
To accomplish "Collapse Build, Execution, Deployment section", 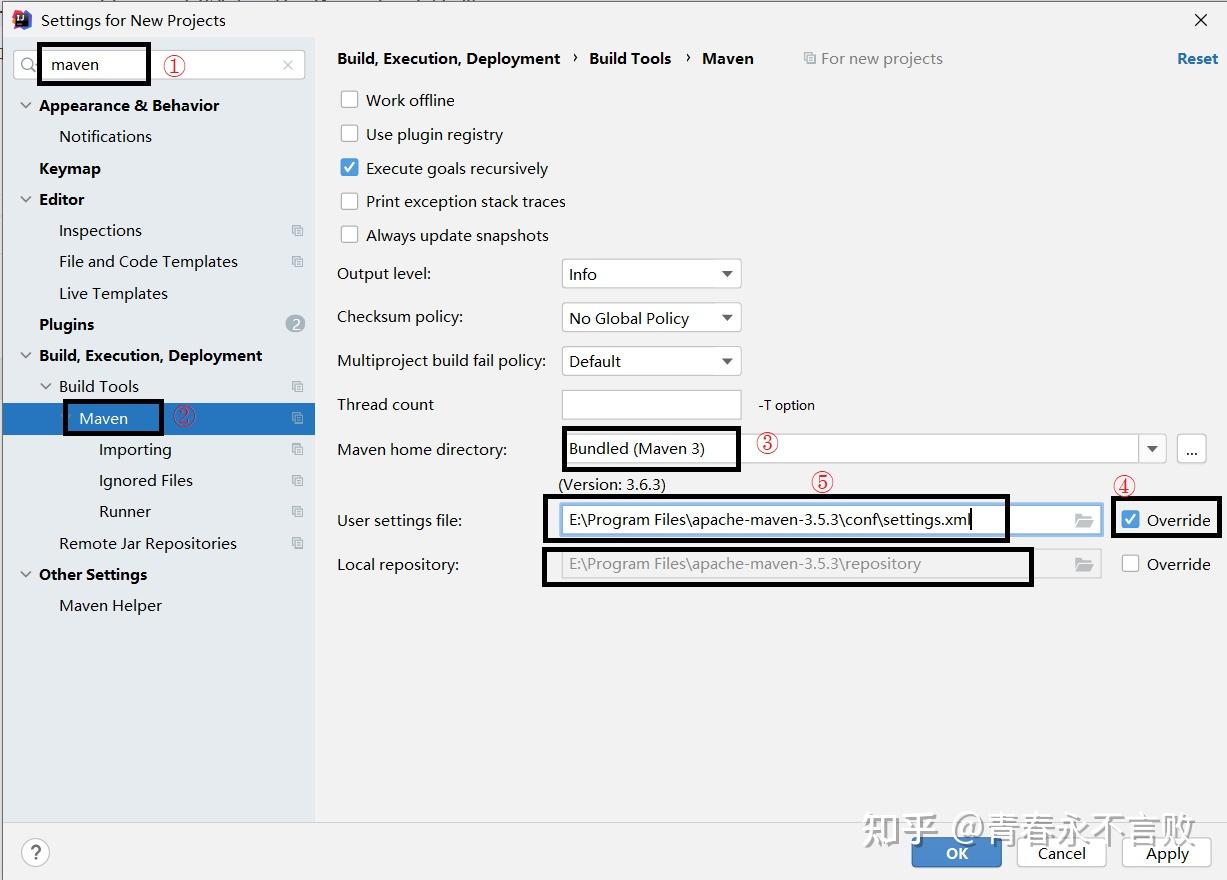I will point(26,355).
